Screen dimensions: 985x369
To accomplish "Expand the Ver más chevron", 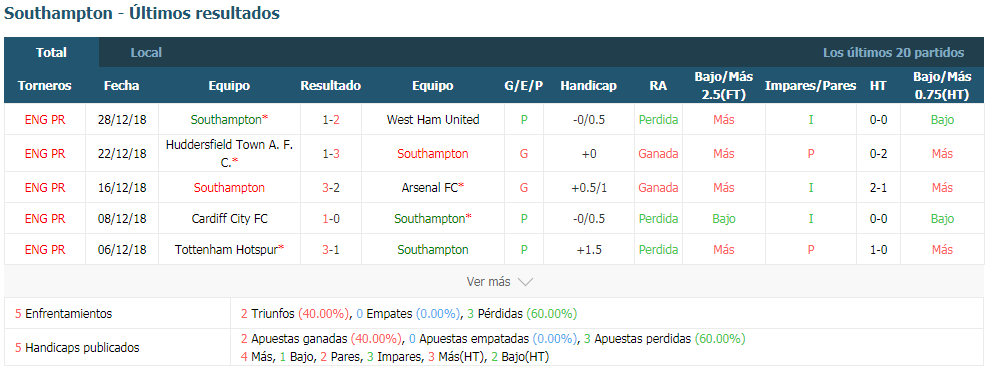I will click(525, 282).
